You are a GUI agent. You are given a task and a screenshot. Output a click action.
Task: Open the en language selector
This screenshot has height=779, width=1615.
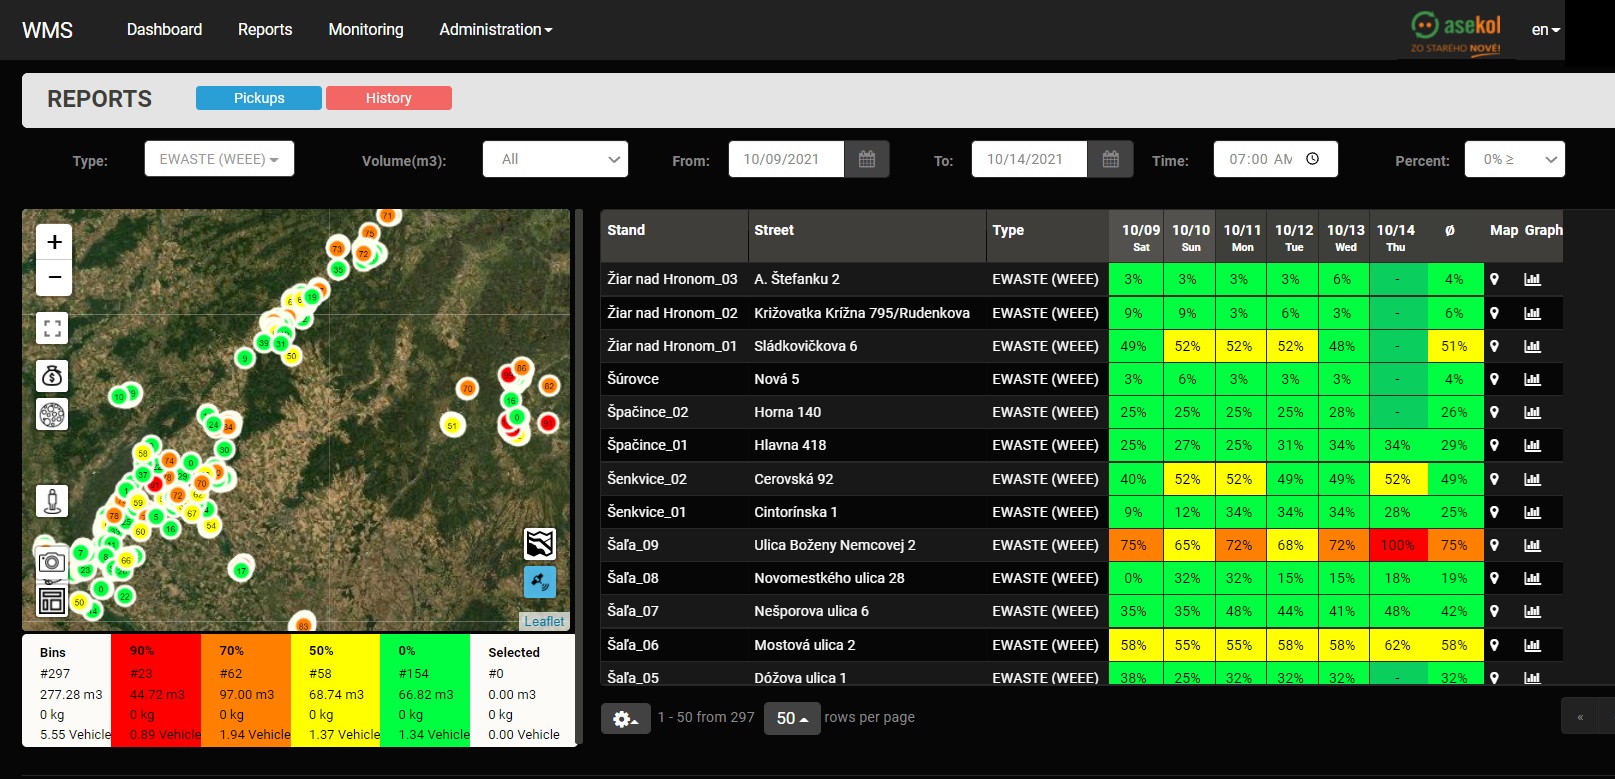point(1545,30)
